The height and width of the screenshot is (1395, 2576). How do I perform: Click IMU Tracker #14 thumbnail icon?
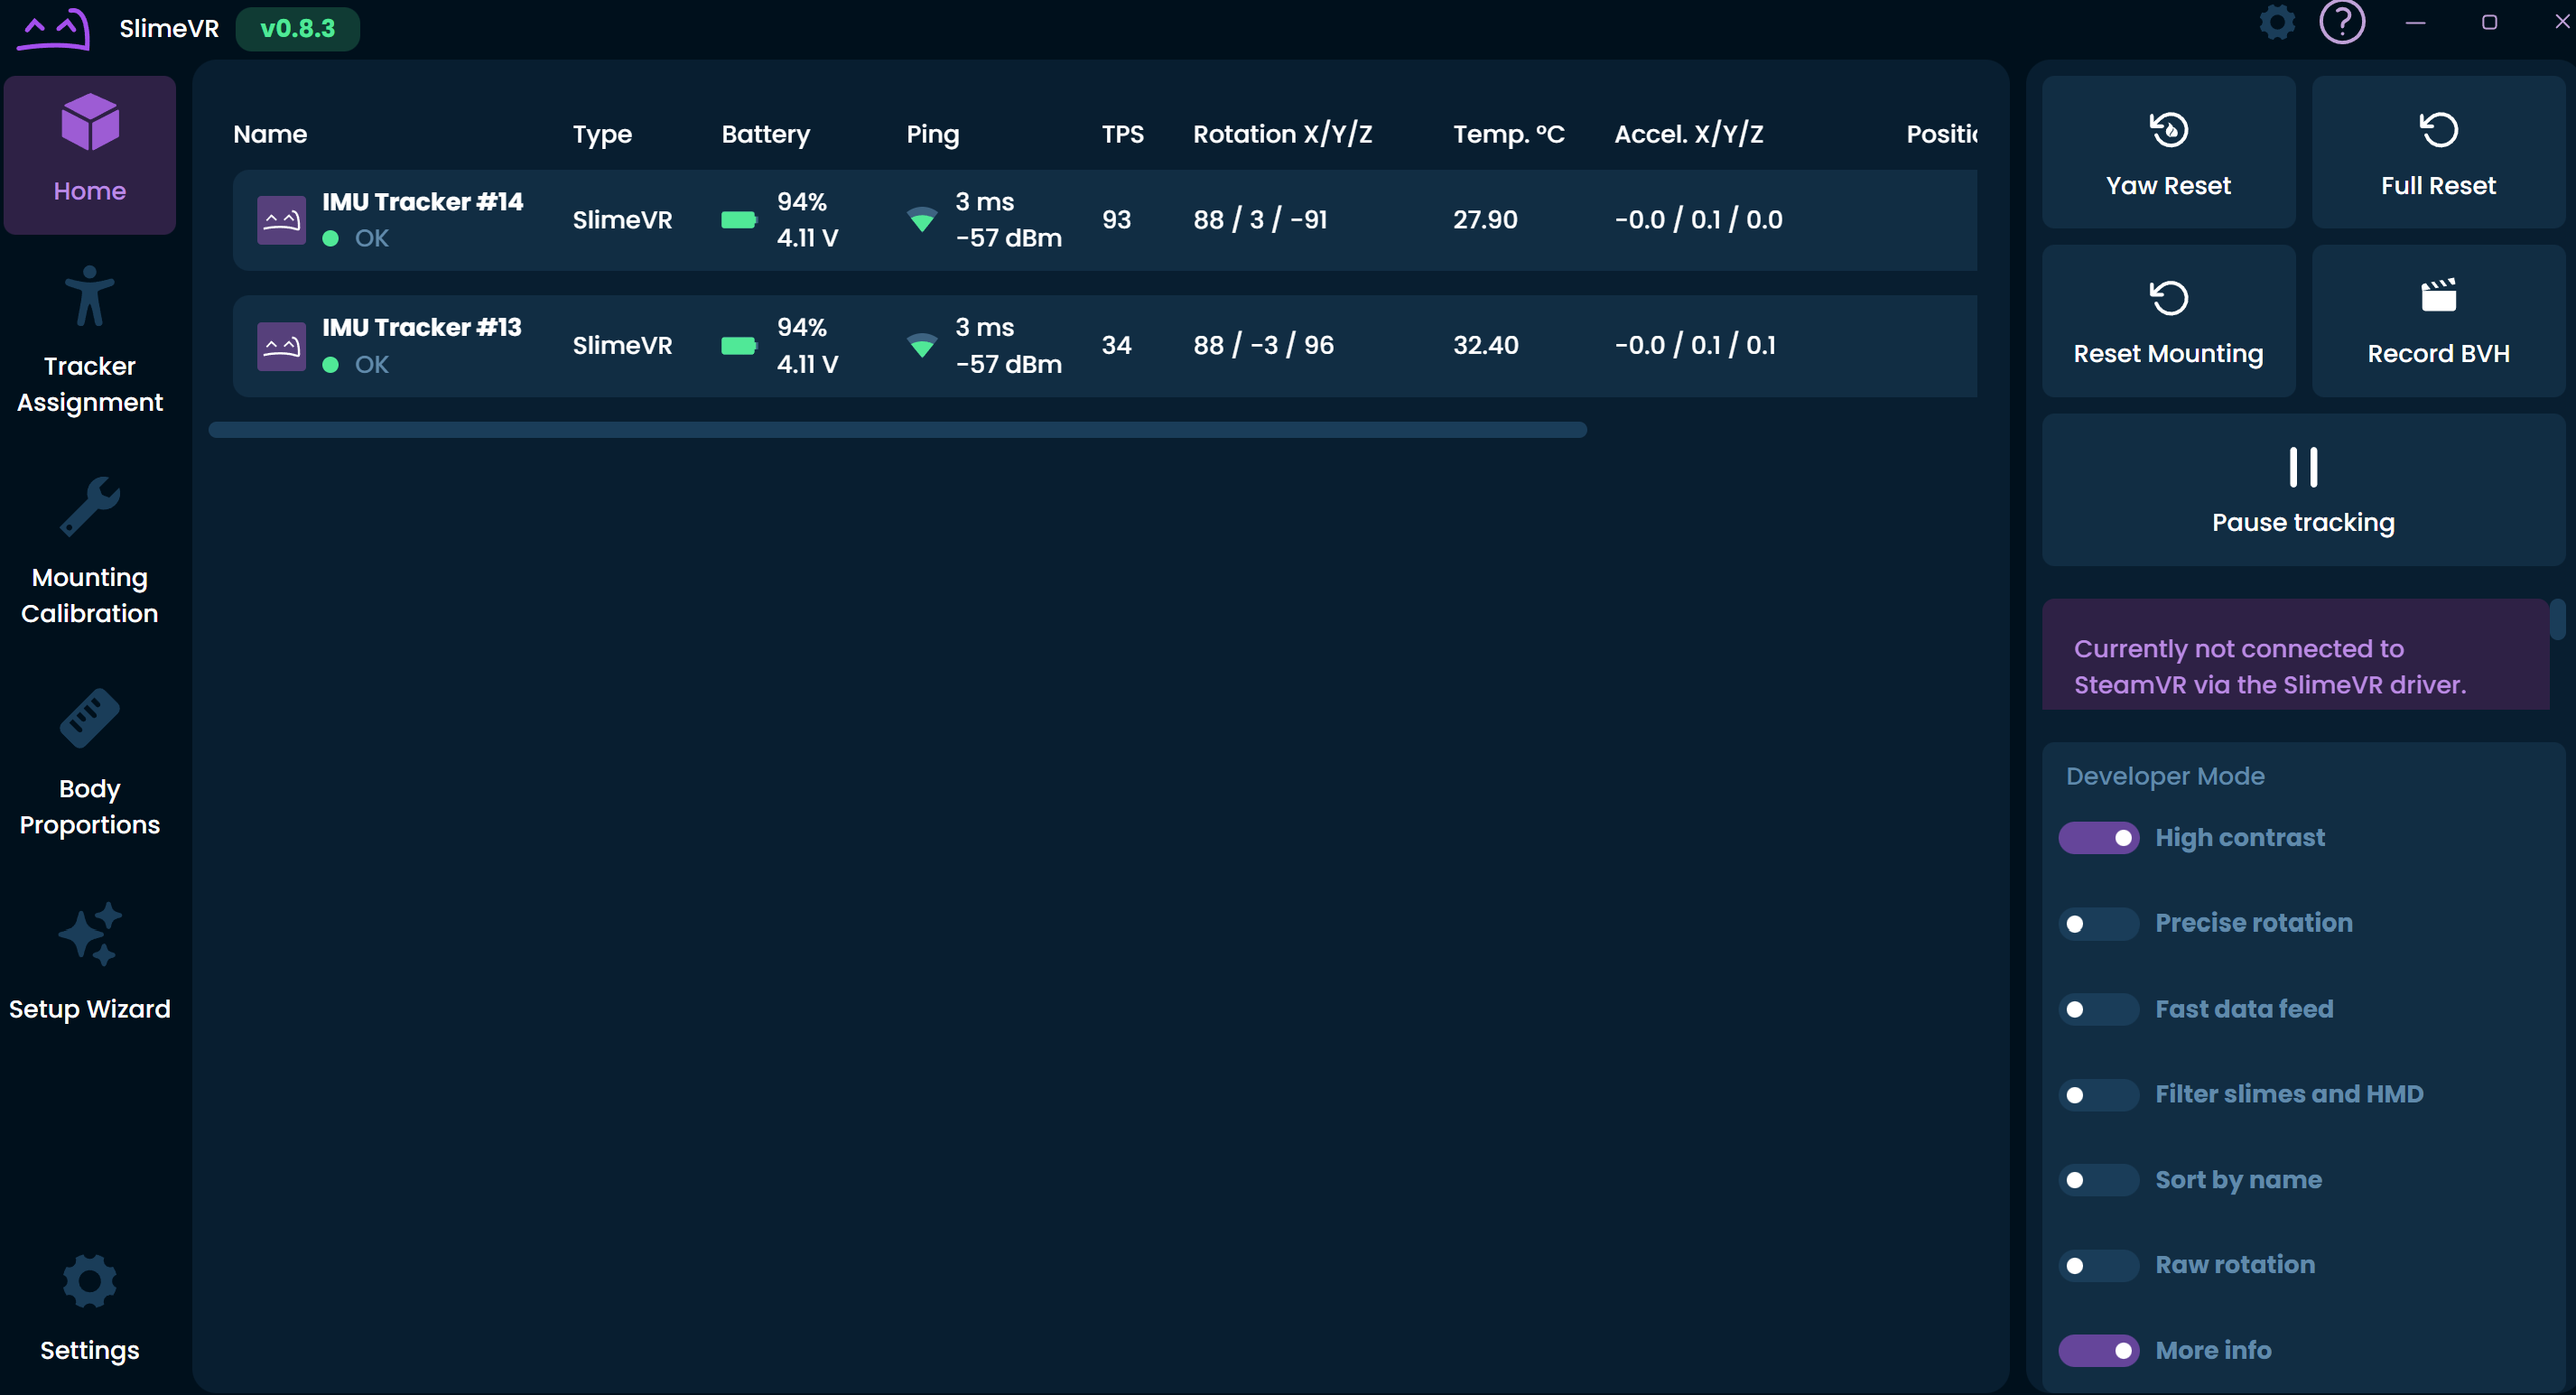coord(281,220)
